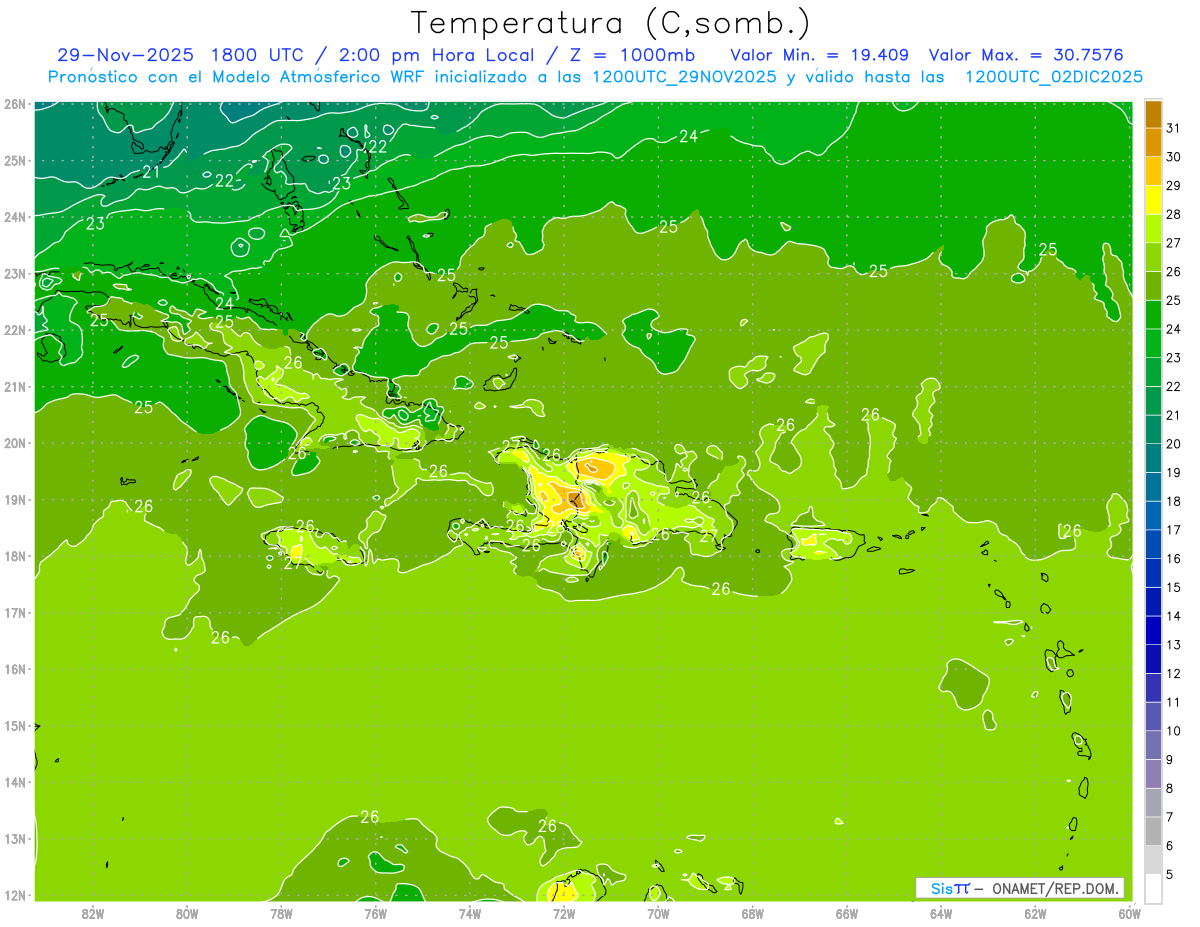Click the "16N" latitude axis label
Screen dimensions: 1200x927
click(15, 669)
